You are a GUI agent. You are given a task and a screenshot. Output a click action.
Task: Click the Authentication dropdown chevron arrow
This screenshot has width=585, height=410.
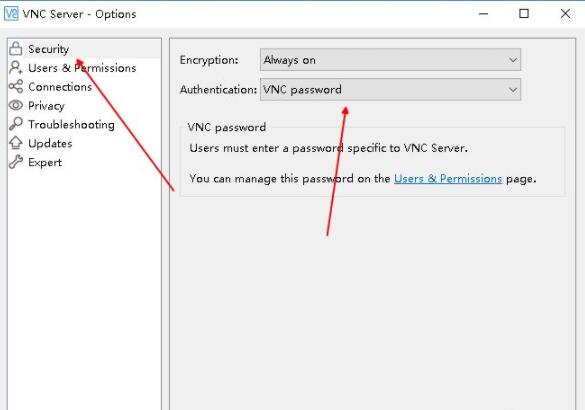click(x=513, y=90)
